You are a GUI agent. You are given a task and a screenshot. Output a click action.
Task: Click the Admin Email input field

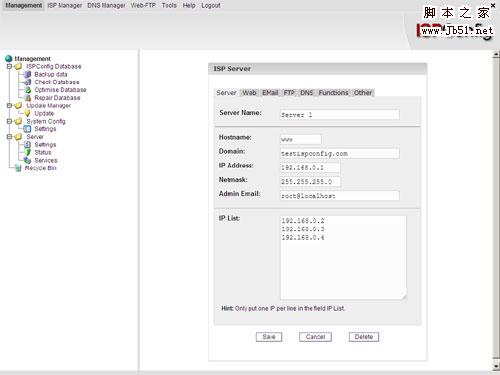click(x=340, y=196)
